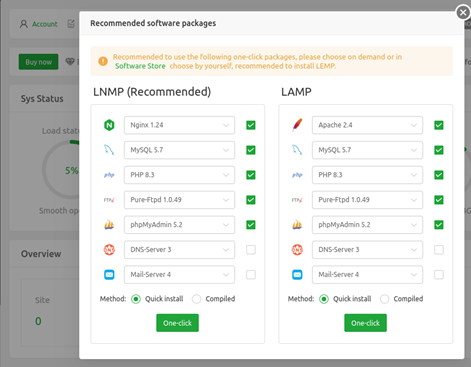The width and height of the screenshot is (471, 367).
Task: Open LAMP PHP 8.3 version dropdown
Action: pos(367,175)
